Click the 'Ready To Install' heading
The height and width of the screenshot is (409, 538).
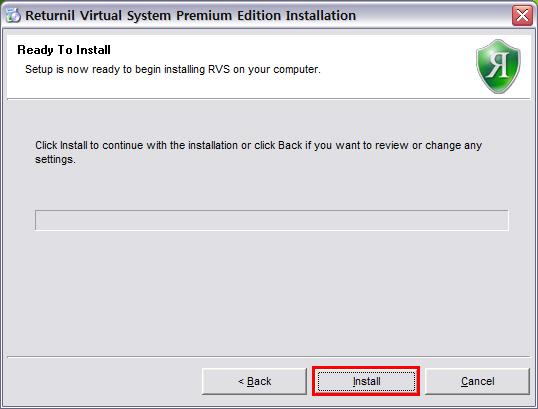[x=64, y=50]
